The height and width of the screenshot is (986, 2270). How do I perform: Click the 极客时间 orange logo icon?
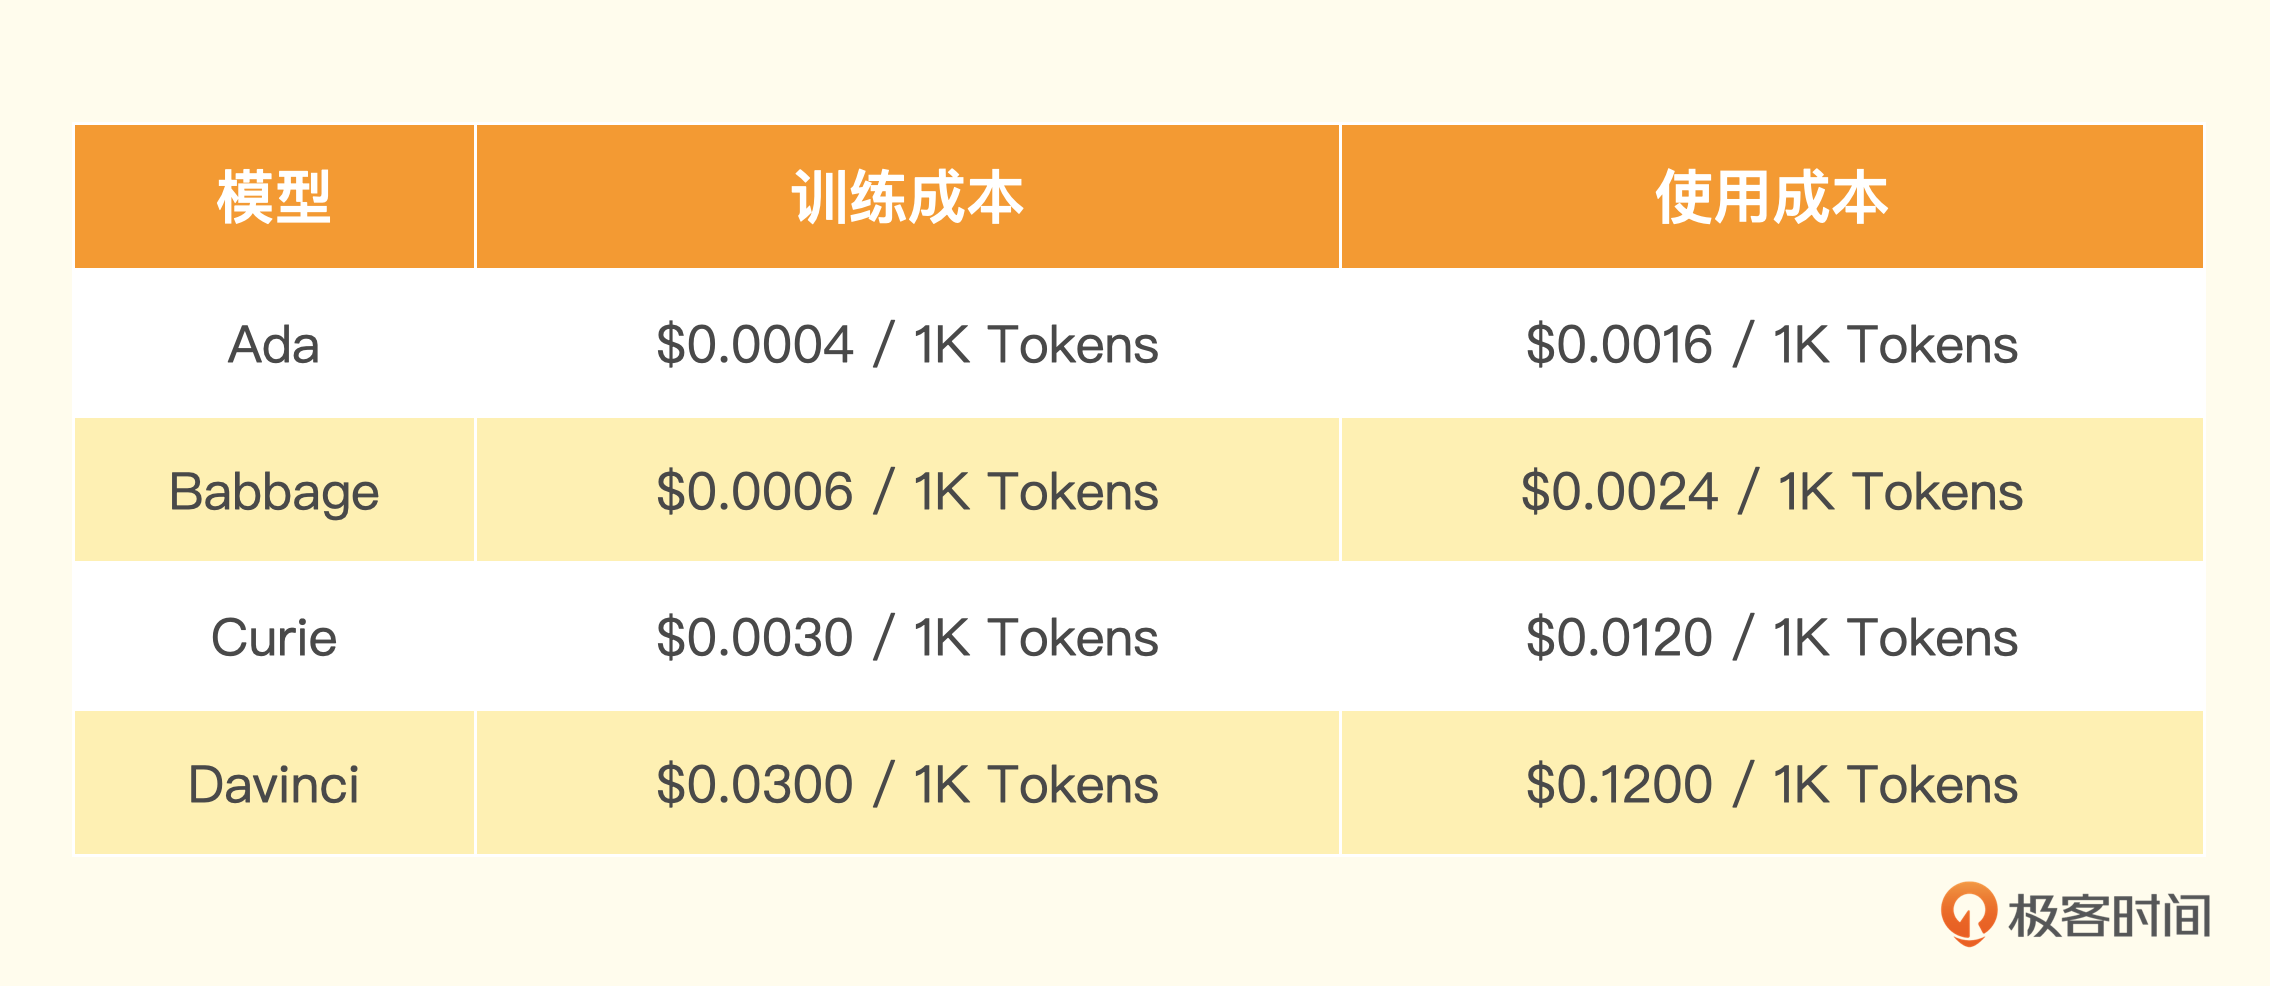pyautogui.click(x=1968, y=912)
